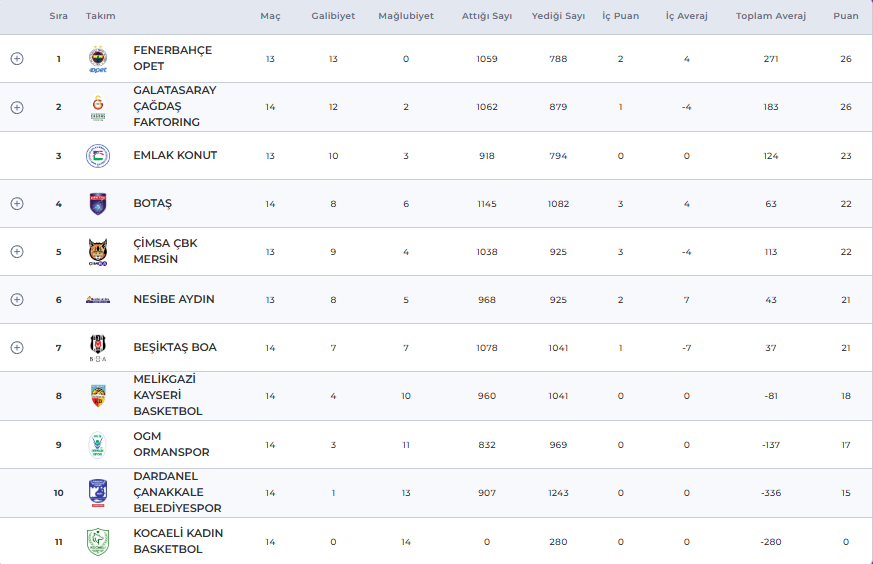The image size is (873, 564).
Task: Click the Emlak Konut team logo
Action: (97, 156)
